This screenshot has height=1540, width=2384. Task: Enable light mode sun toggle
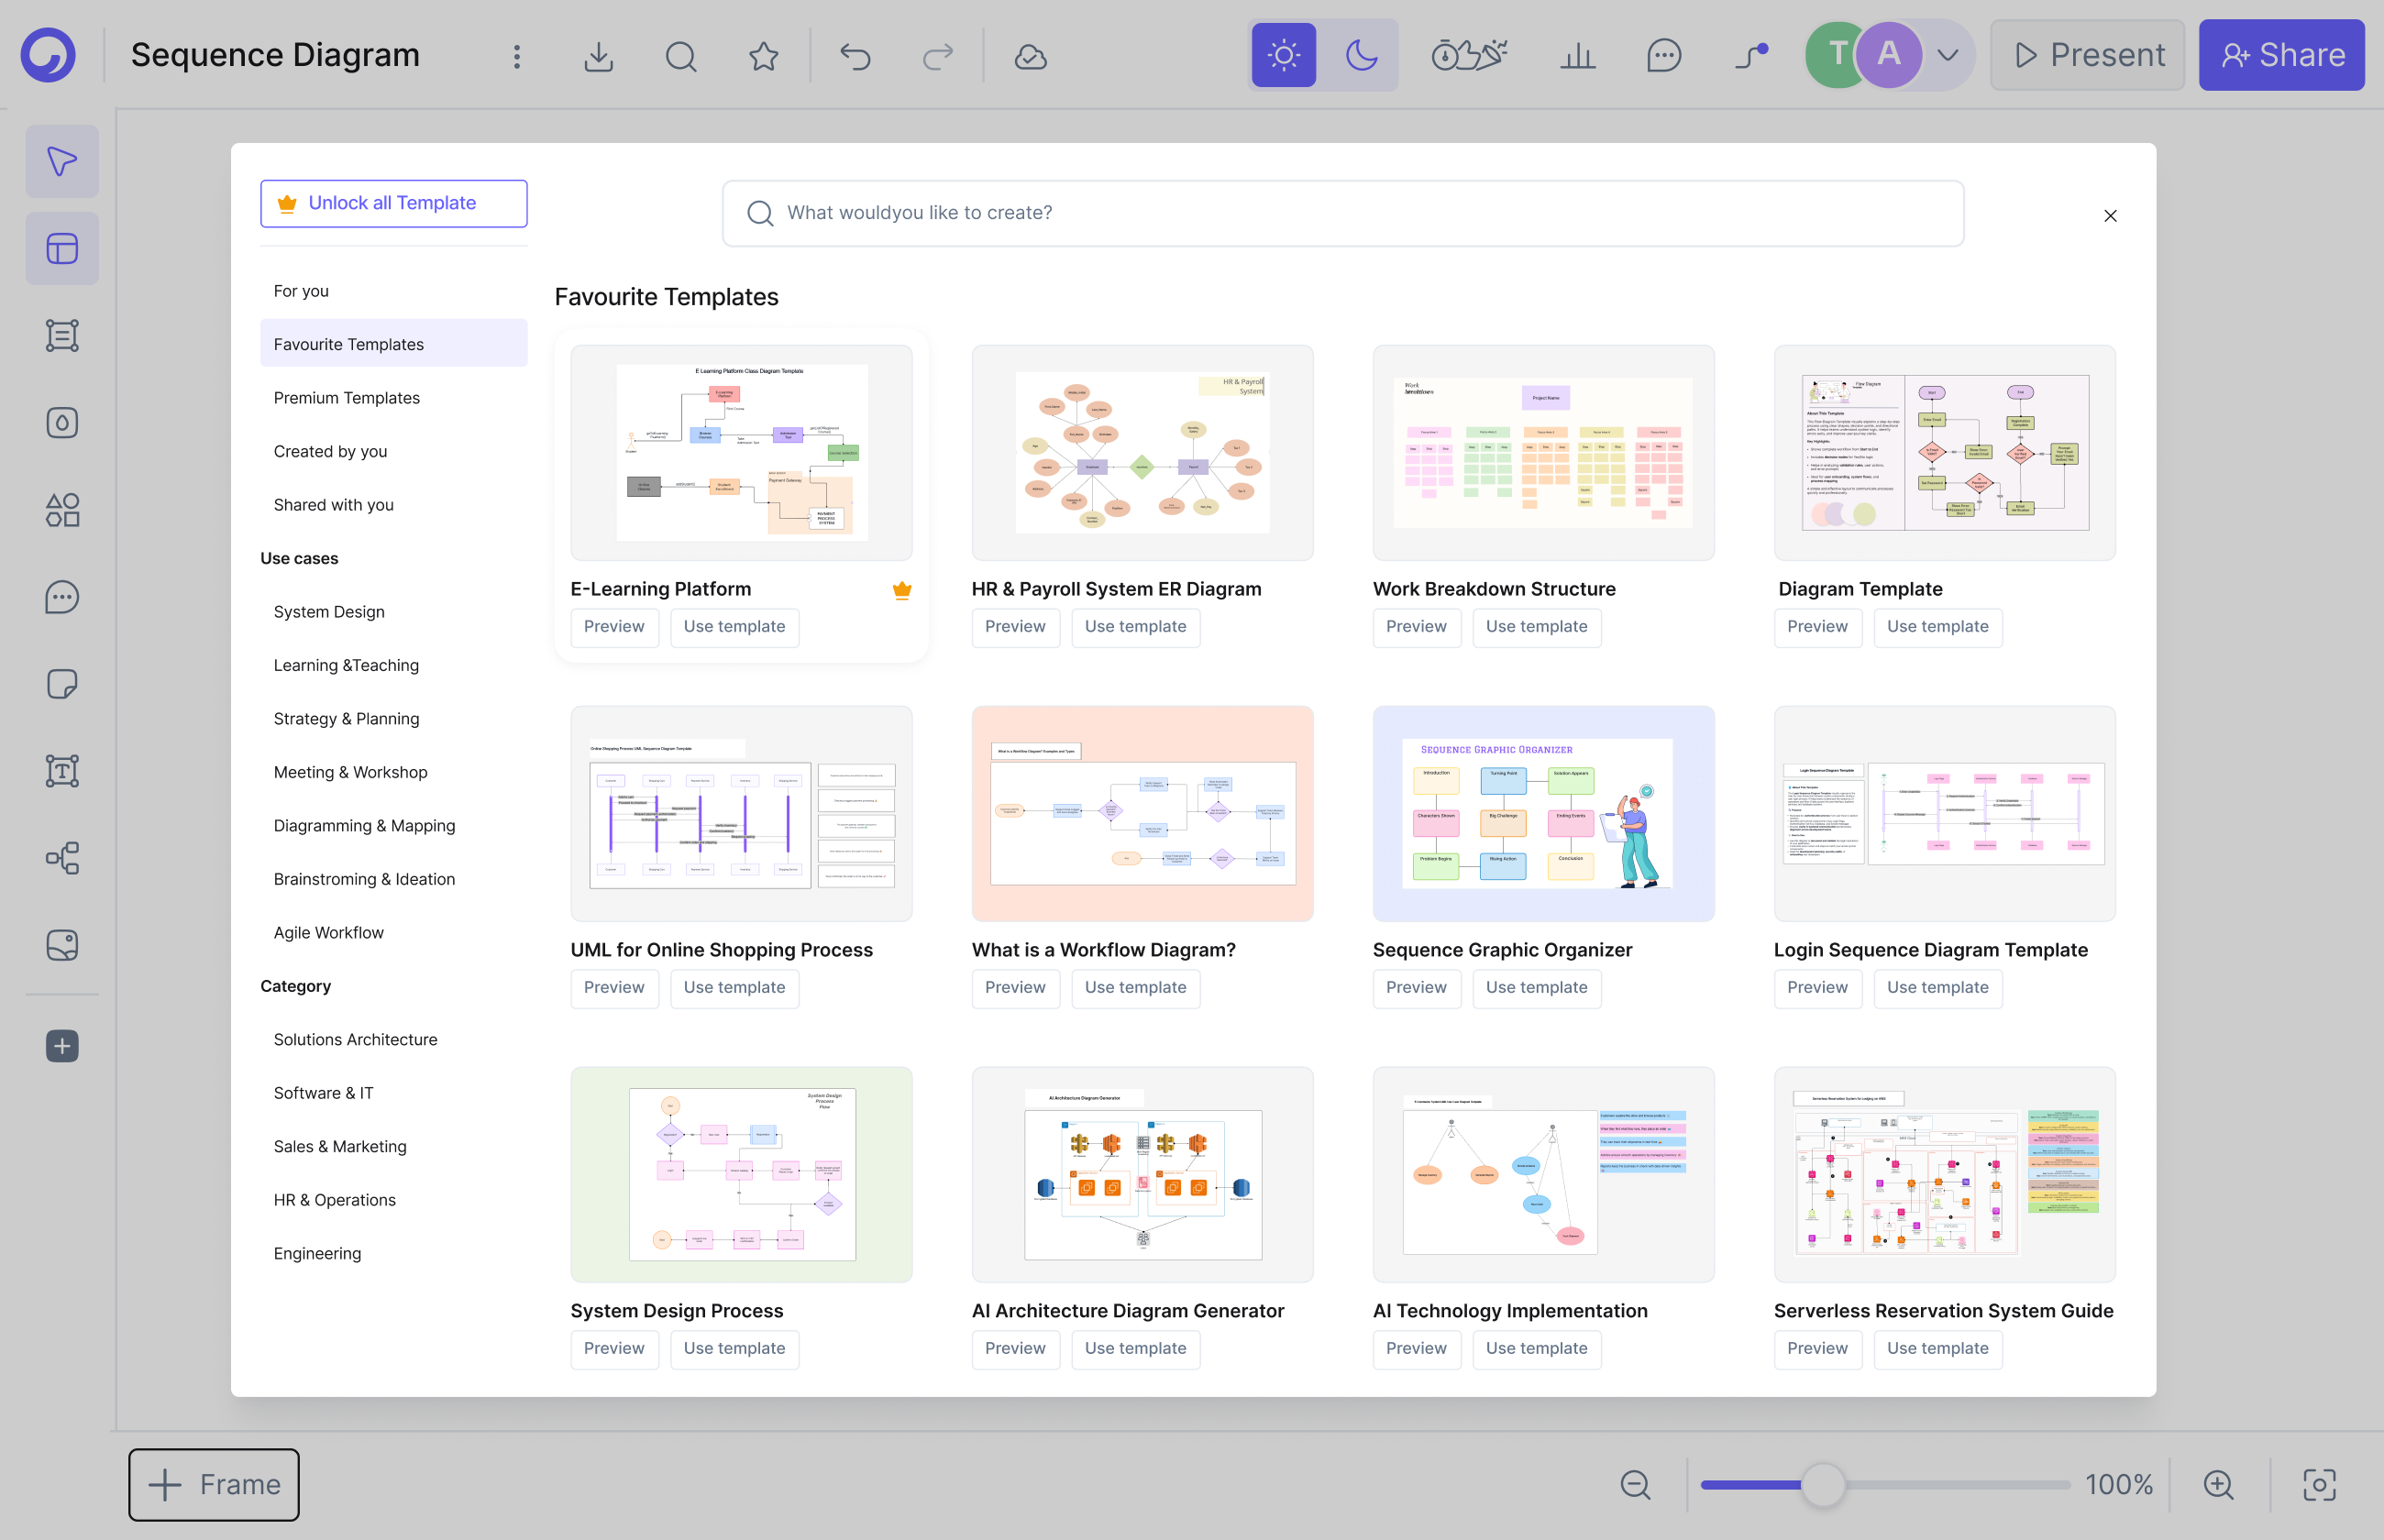1283,56
